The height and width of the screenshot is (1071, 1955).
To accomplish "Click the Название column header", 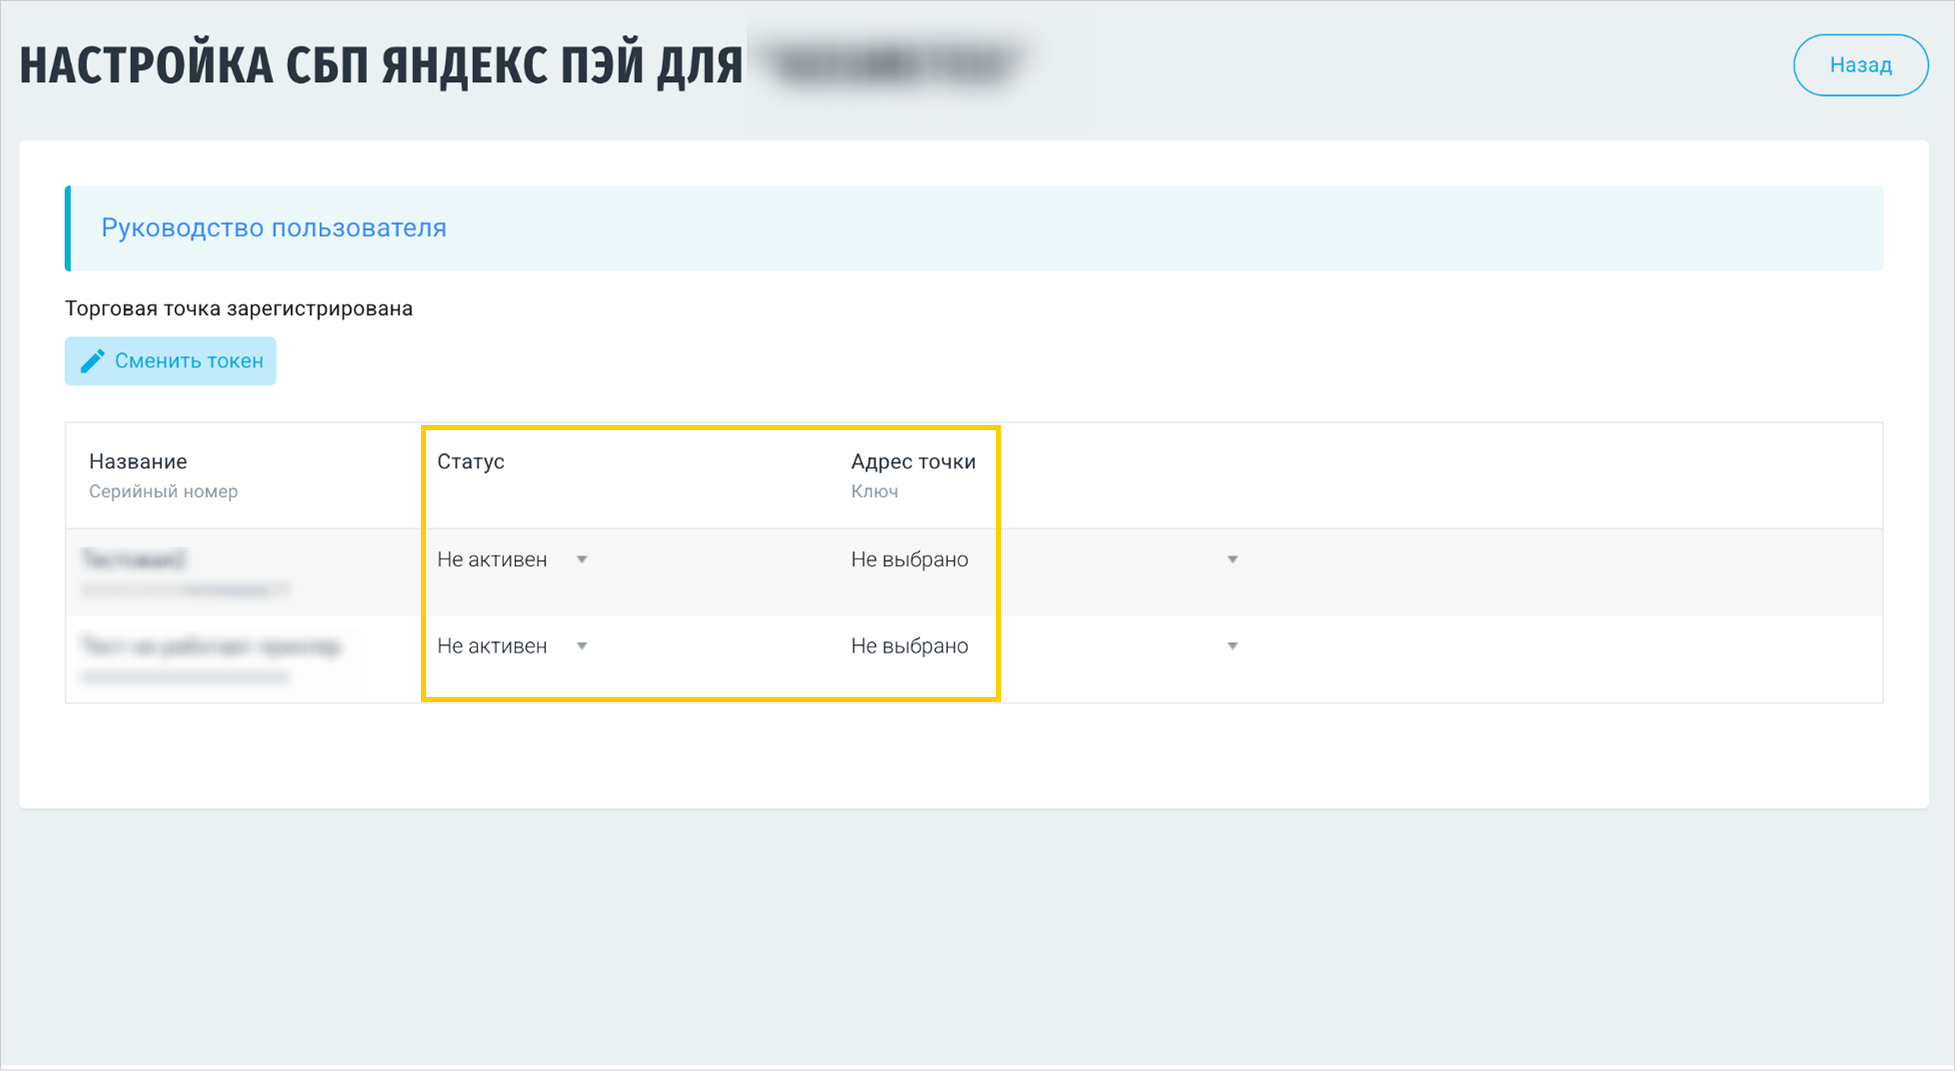I will click(x=138, y=461).
